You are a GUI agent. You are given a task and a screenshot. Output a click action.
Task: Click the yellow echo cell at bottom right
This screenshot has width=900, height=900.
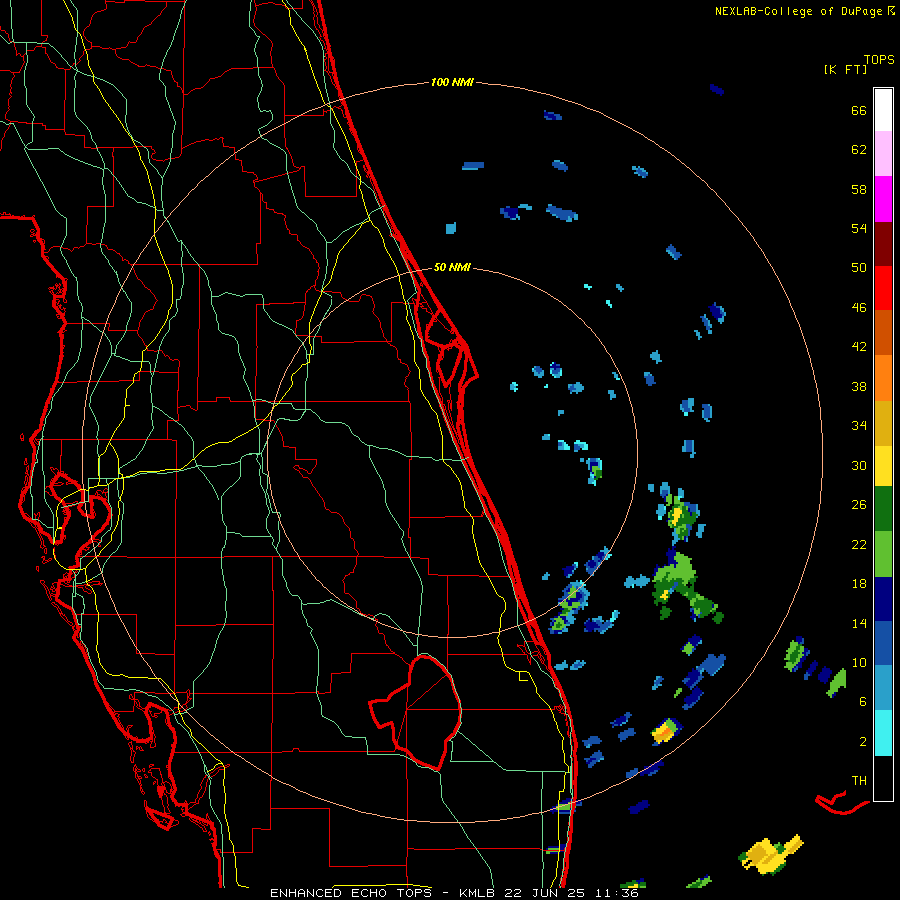pyautogui.click(x=769, y=854)
